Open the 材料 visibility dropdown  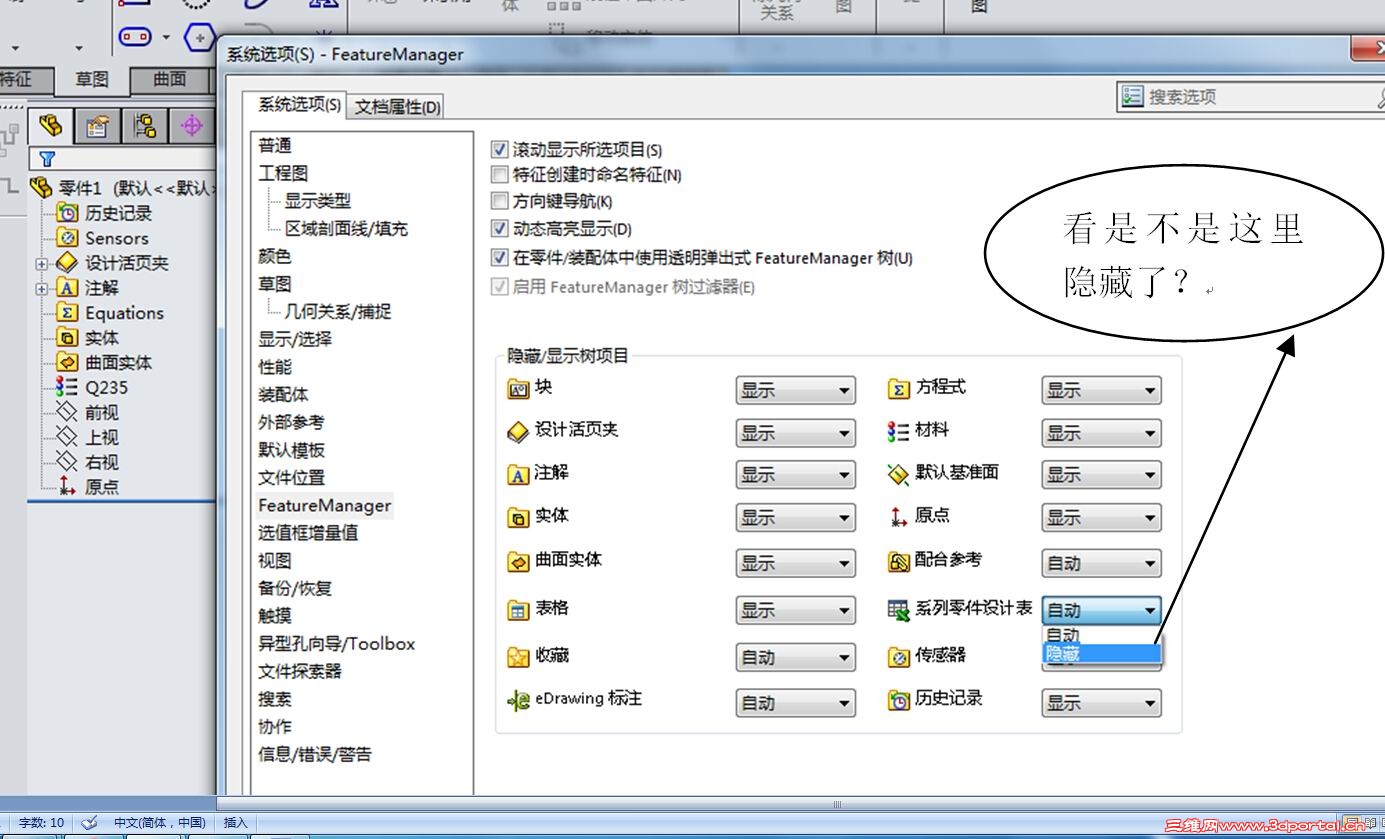pyautogui.click(x=1101, y=433)
